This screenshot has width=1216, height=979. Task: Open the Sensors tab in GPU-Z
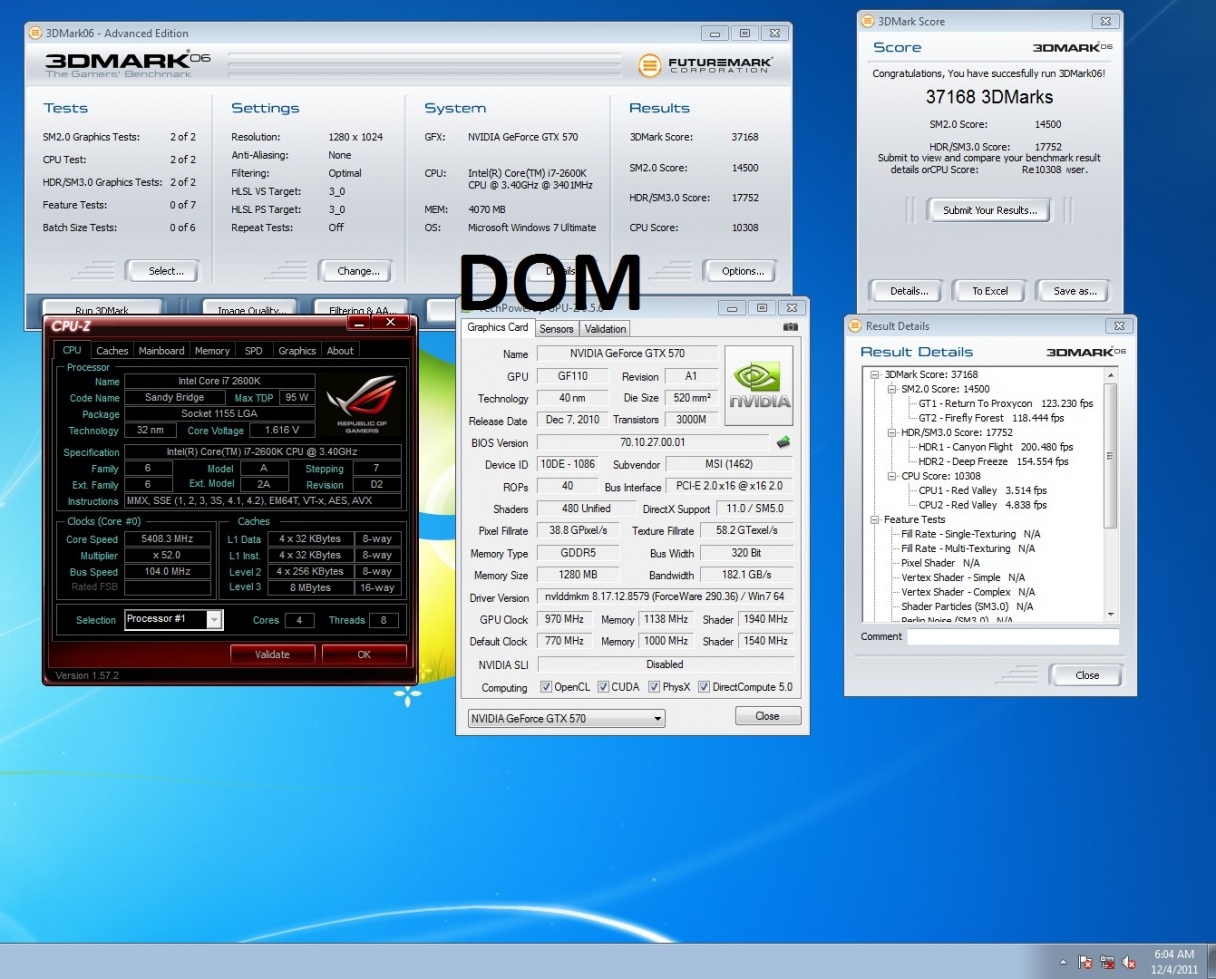[556, 328]
